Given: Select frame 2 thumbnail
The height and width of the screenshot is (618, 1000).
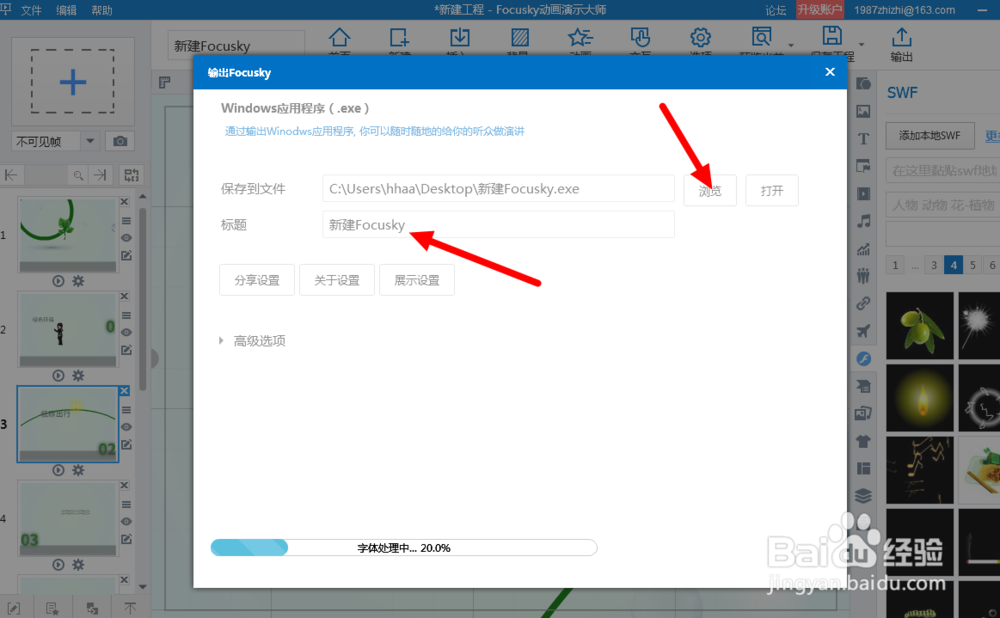Looking at the screenshot, I should click(x=68, y=329).
